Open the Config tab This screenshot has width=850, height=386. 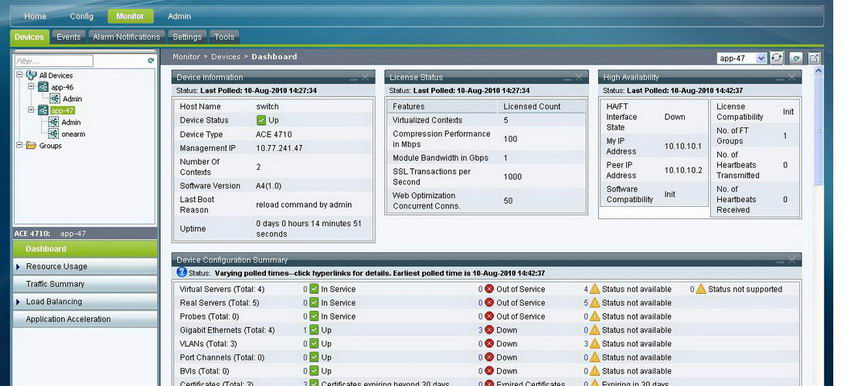coord(81,16)
